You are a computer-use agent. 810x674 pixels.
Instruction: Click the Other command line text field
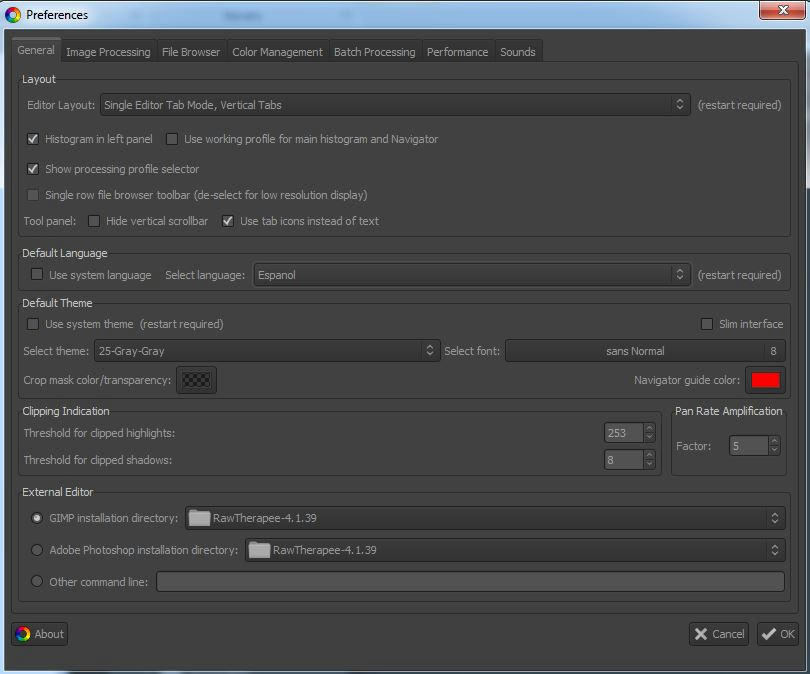[470, 581]
